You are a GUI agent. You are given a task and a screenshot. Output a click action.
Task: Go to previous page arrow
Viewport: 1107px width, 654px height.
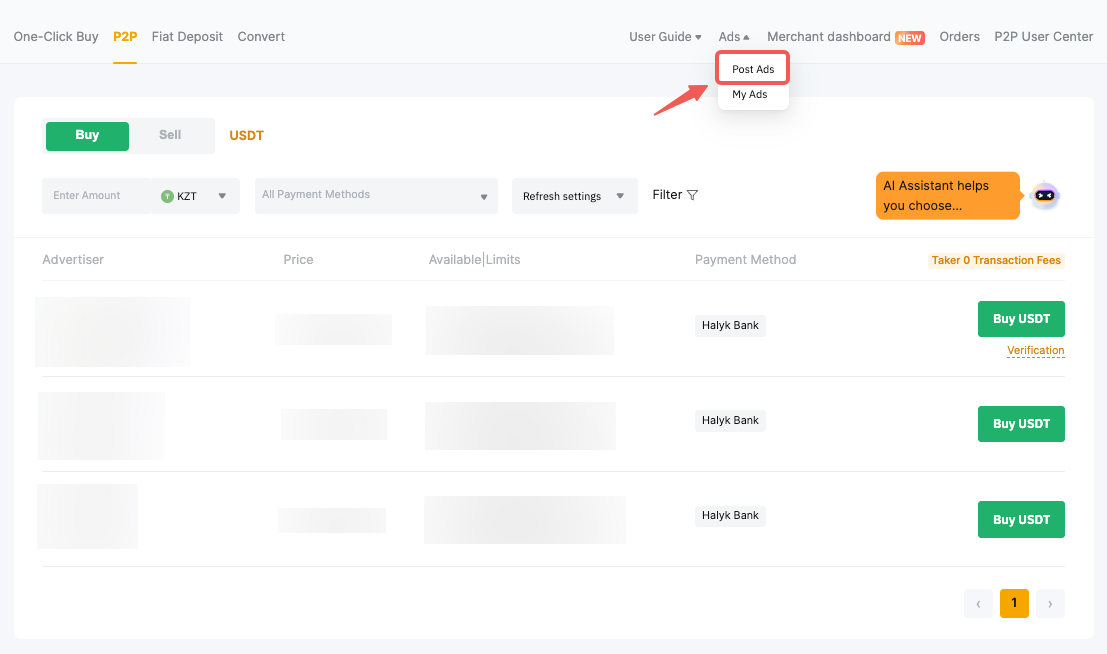978,603
